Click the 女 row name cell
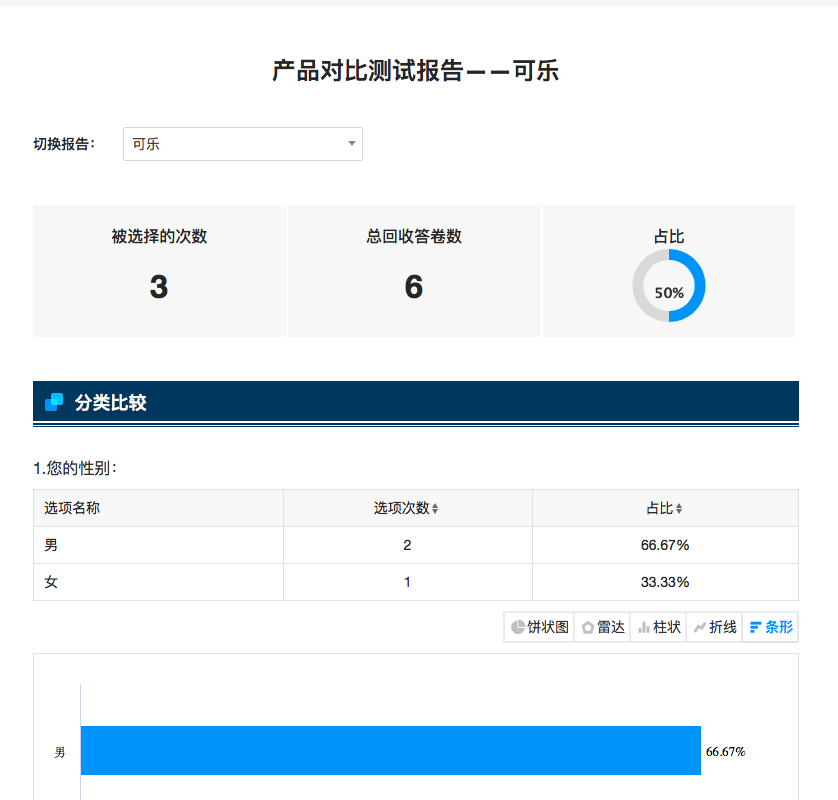The image size is (838, 800). 158,582
